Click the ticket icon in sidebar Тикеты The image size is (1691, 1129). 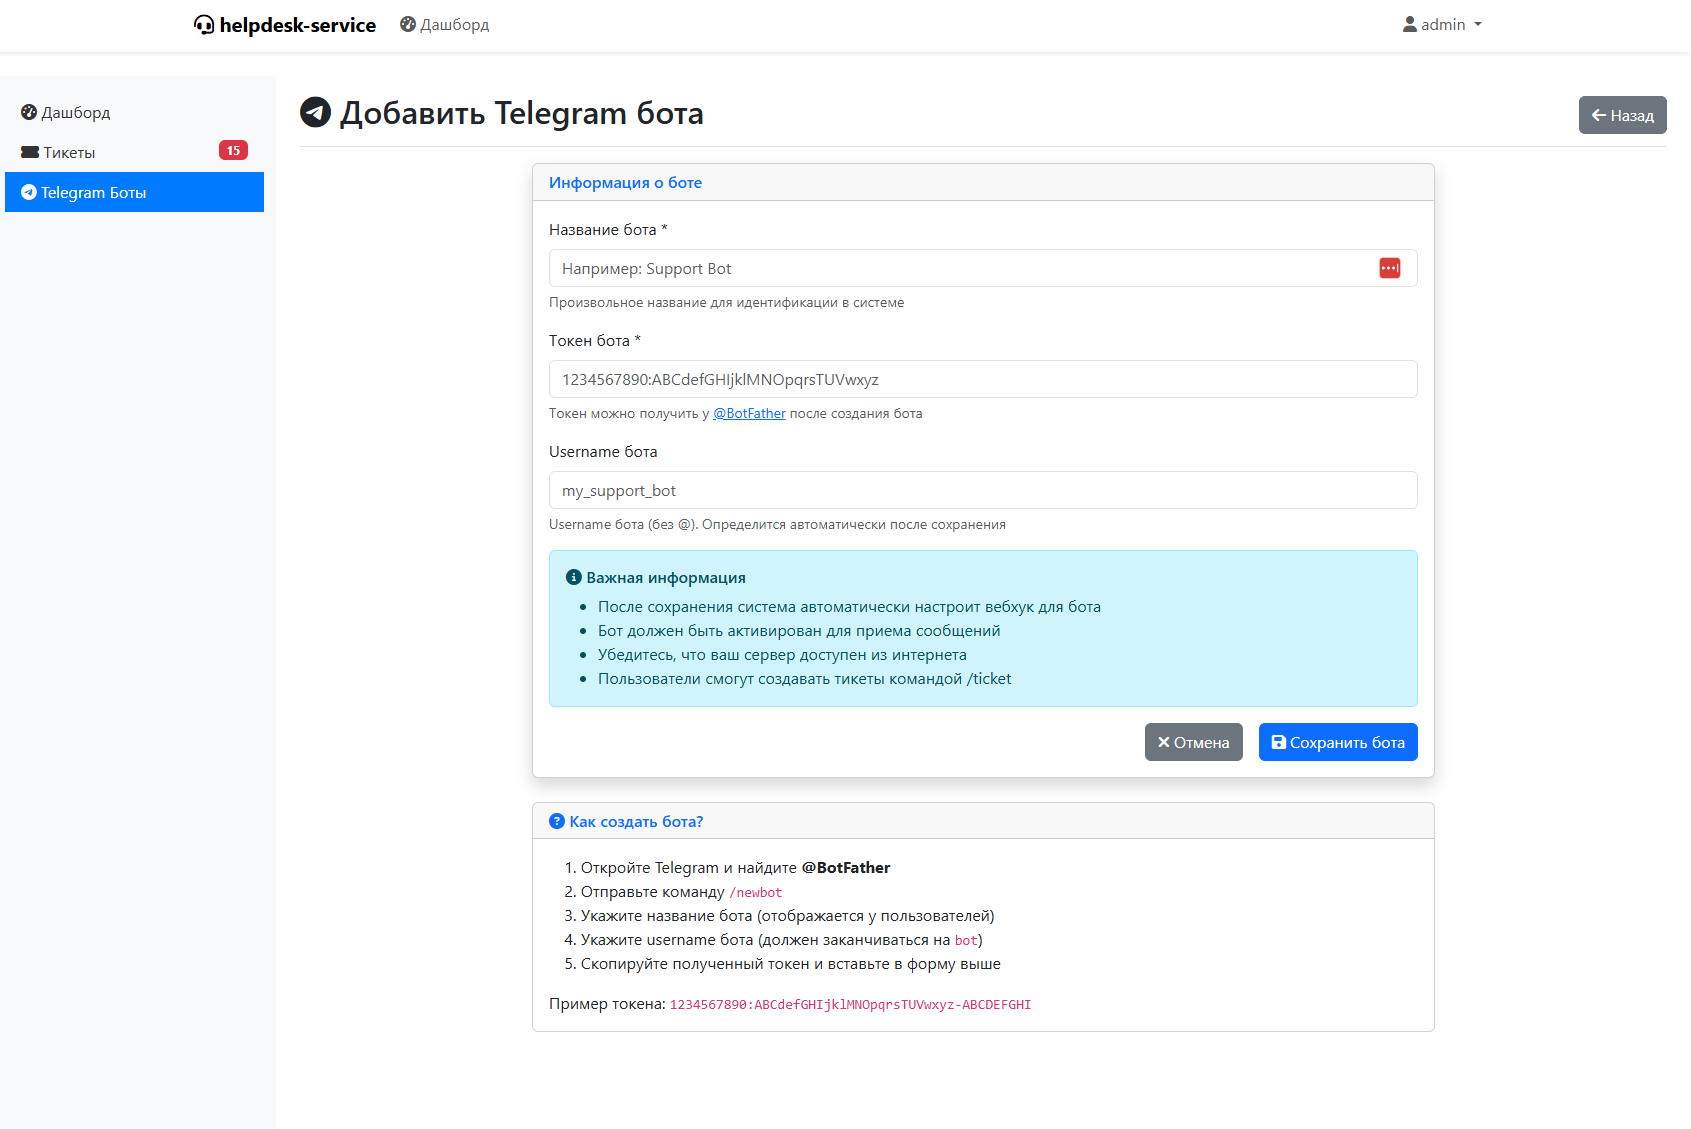pyautogui.click(x=30, y=153)
